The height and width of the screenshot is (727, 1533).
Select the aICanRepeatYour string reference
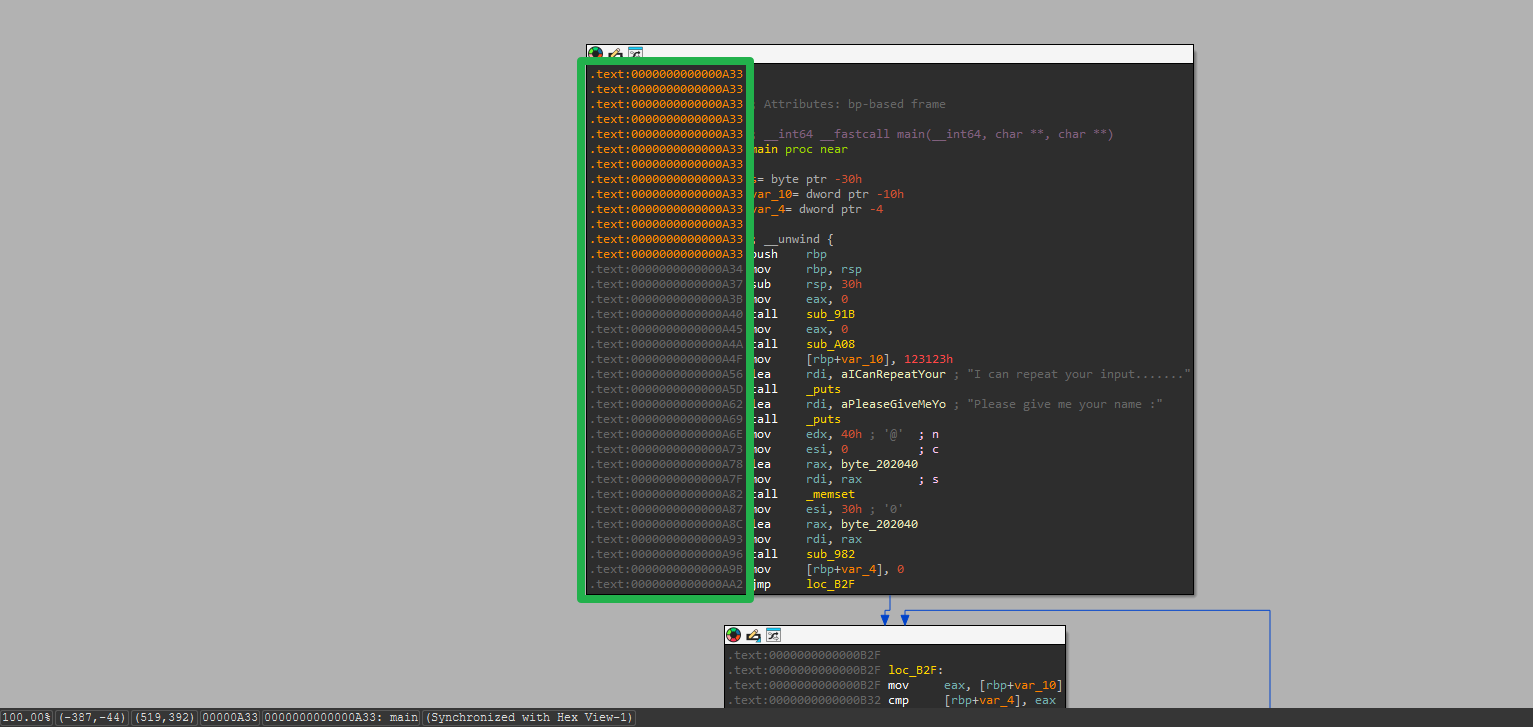[893, 374]
